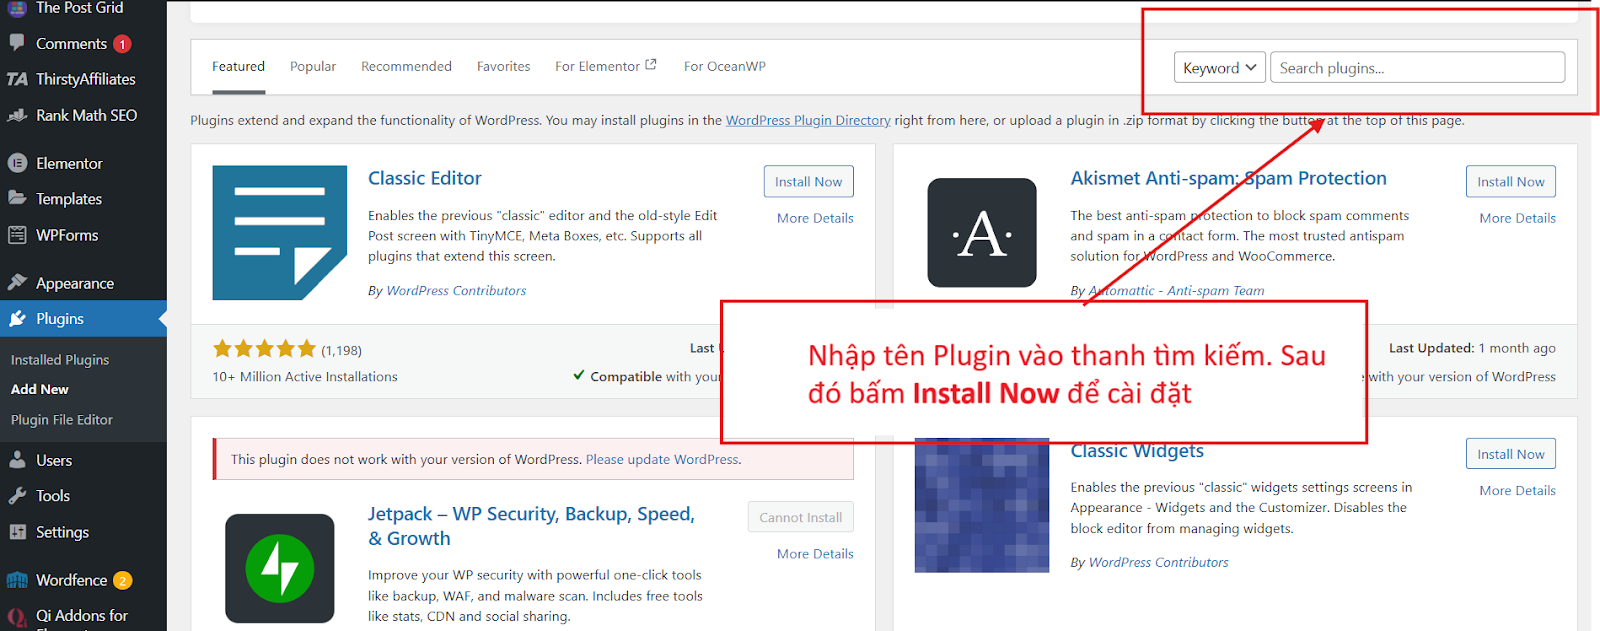Open More Details for Akismet Anti-spam
This screenshot has width=1600, height=631.
click(1517, 218)
